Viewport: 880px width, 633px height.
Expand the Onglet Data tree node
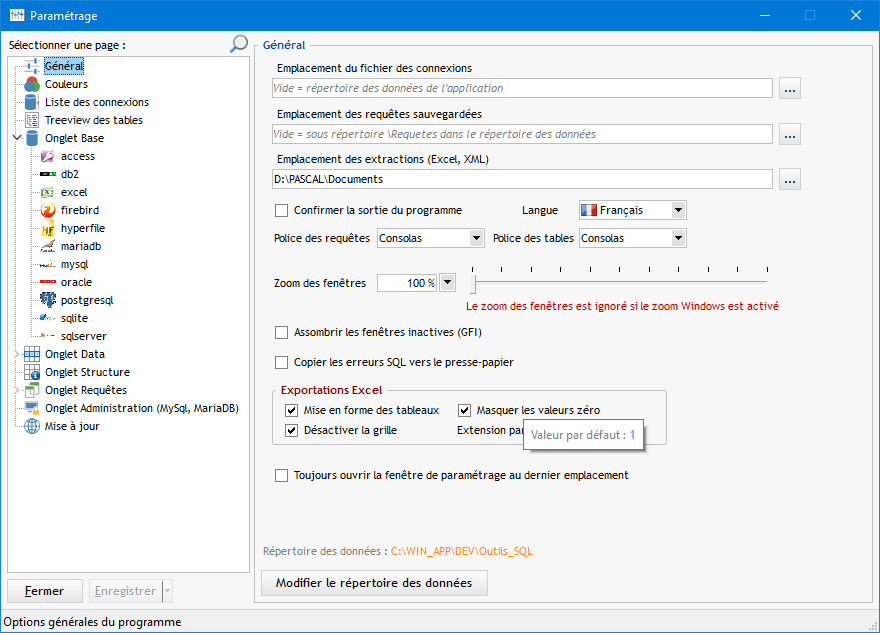17,354
